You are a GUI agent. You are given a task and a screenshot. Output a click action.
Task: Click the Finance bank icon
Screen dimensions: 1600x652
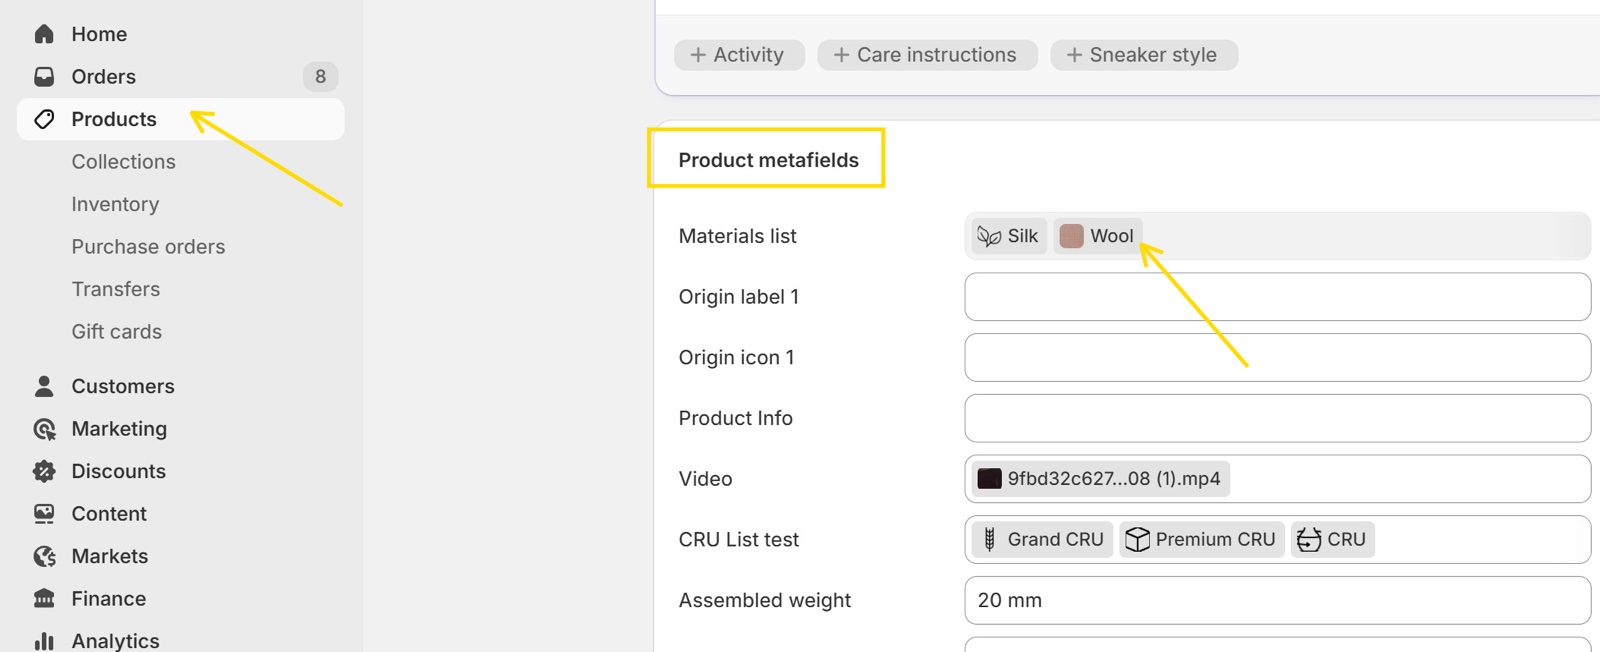pos(44,599)
